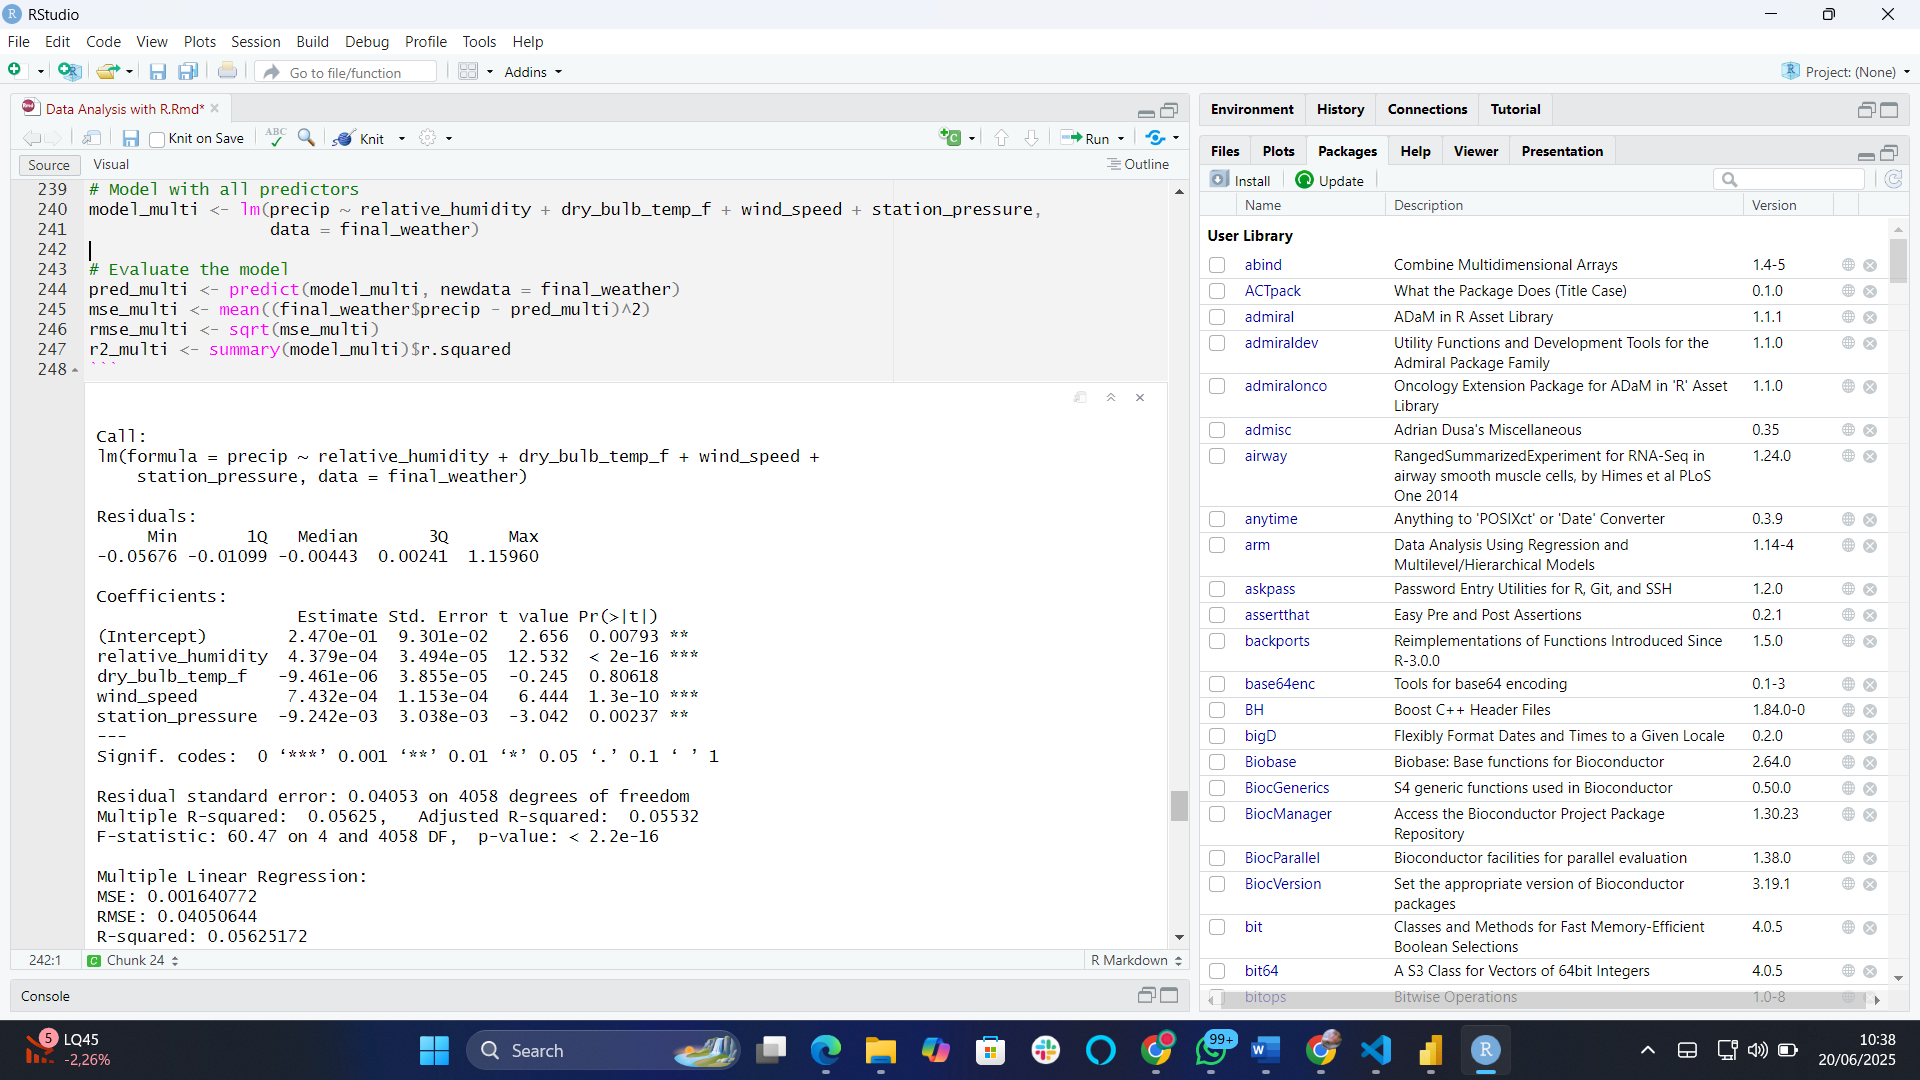
Task: Click the insert new chunk icon
Action: tap(950, 138)
